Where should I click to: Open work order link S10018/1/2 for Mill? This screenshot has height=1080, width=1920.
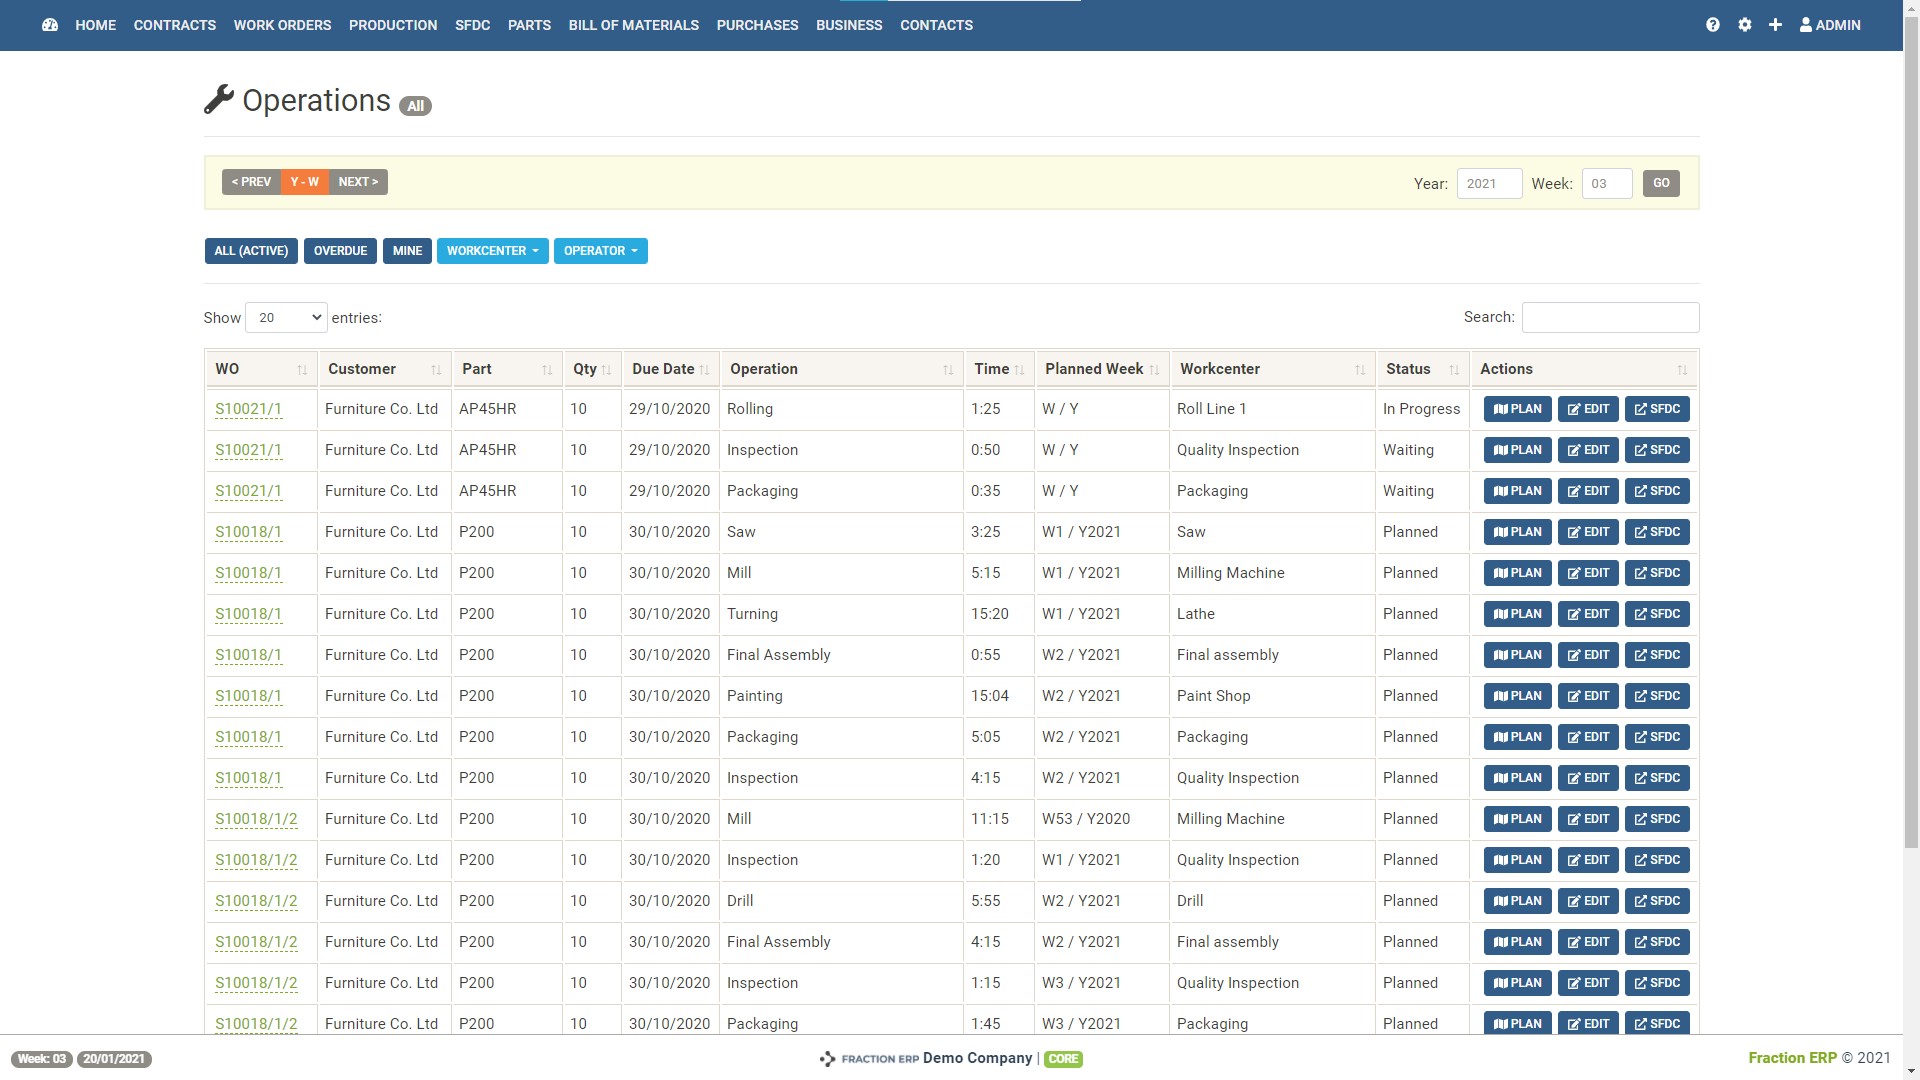(256, 819)
